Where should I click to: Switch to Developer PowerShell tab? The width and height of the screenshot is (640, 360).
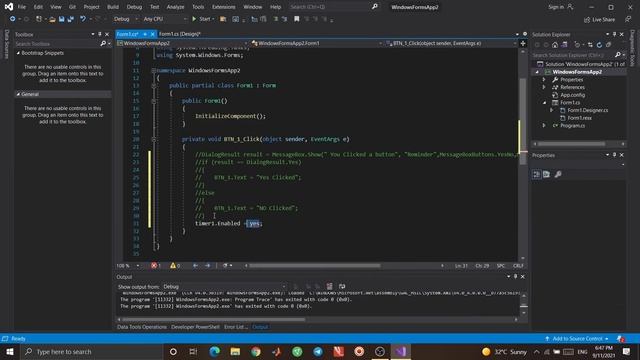(195, 327)
